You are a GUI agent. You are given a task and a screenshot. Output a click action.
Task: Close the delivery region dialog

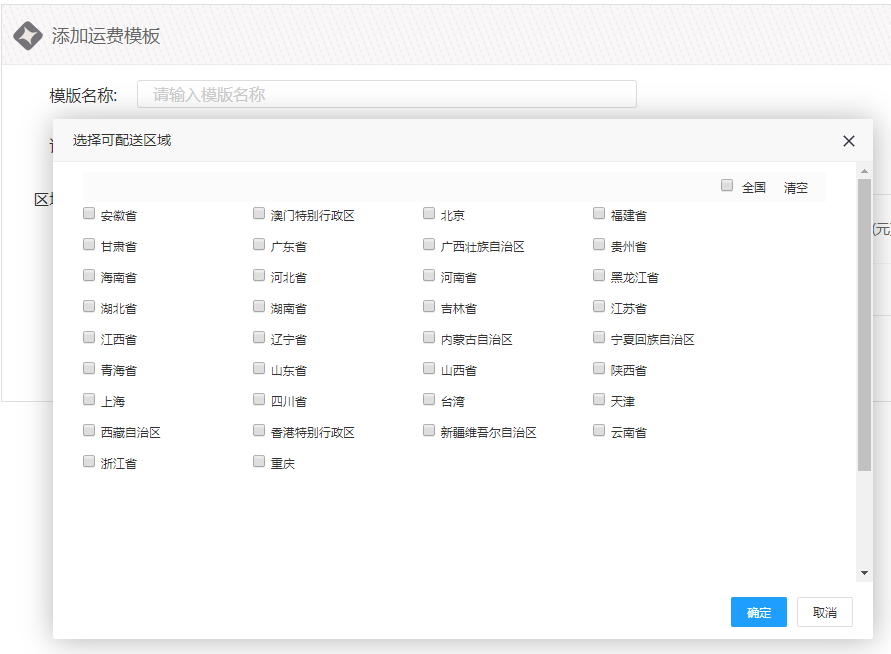click(849, 141)
